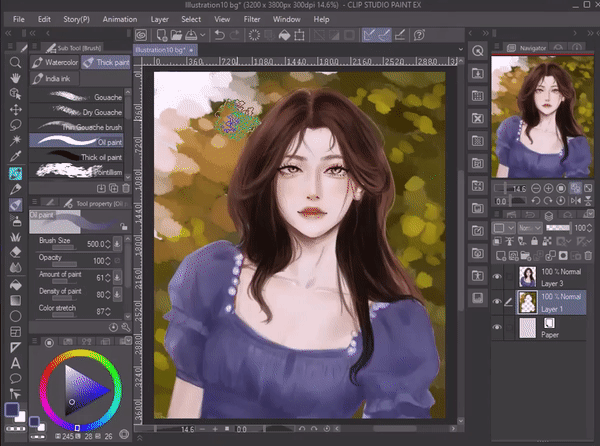Select the Hand move tool

(16, 77)
